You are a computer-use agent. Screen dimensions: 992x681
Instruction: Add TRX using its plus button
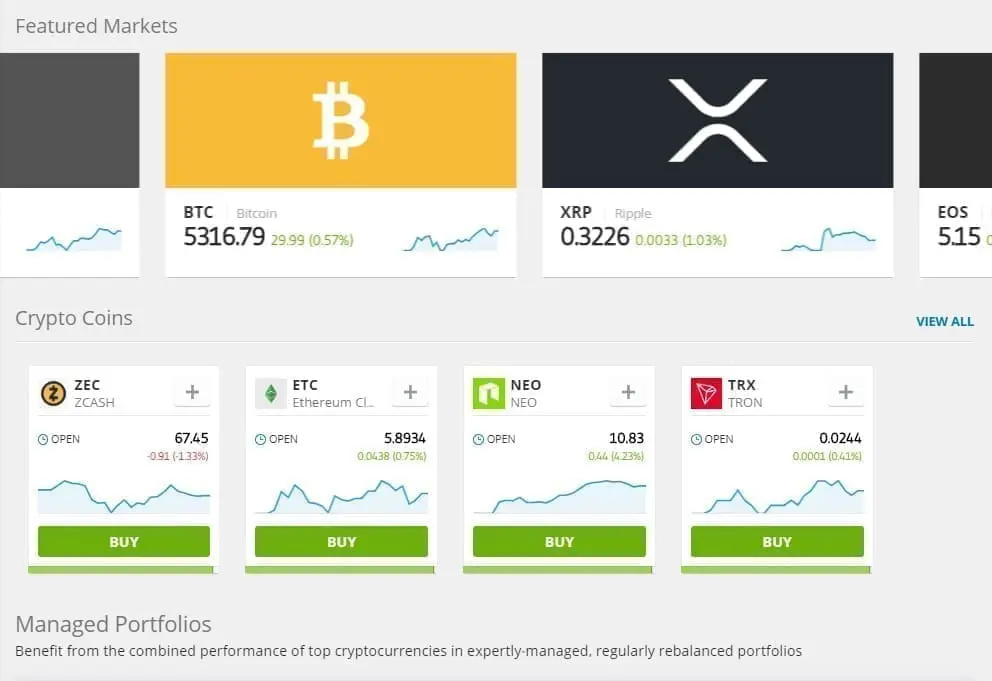coord(844,392)
